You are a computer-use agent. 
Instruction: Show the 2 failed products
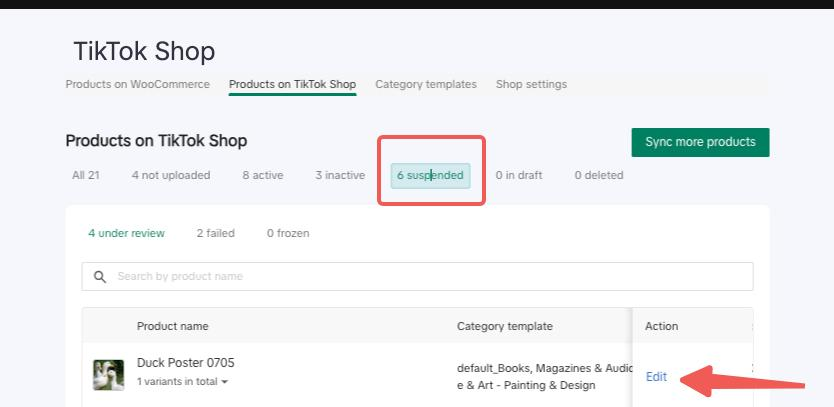pos(215,233)
